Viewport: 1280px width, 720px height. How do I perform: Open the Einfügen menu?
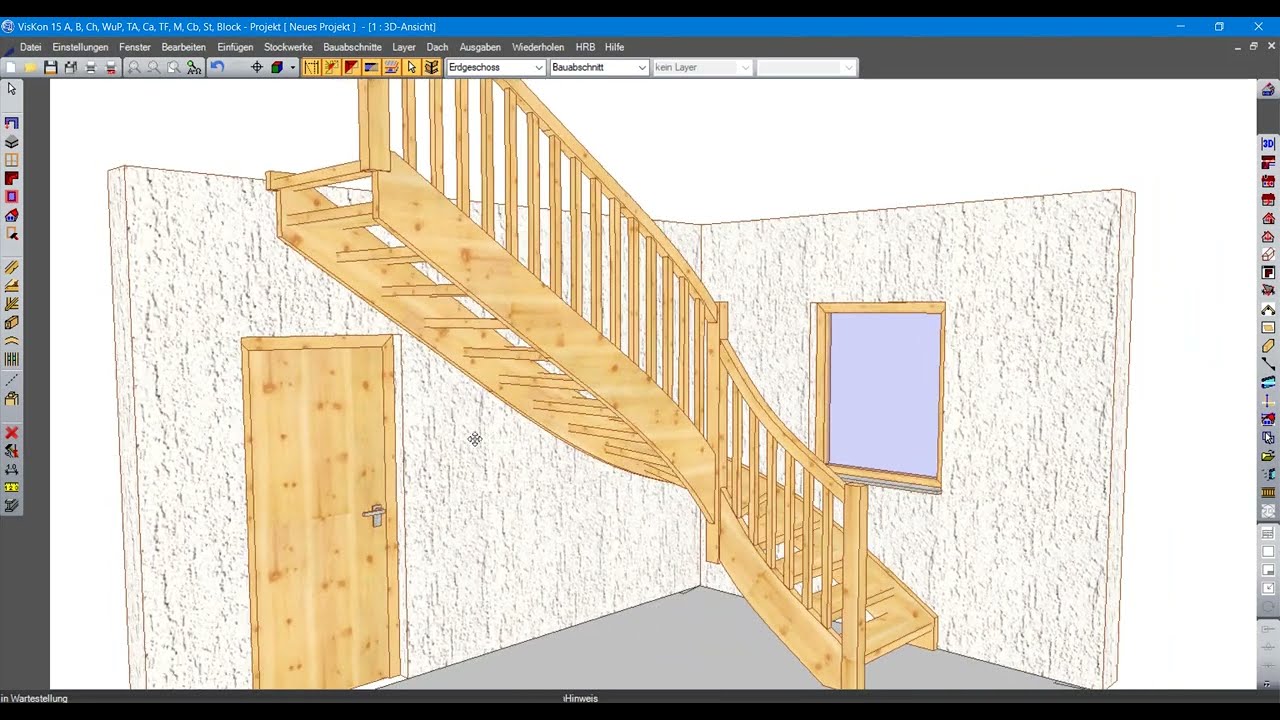tap(235, 47)
